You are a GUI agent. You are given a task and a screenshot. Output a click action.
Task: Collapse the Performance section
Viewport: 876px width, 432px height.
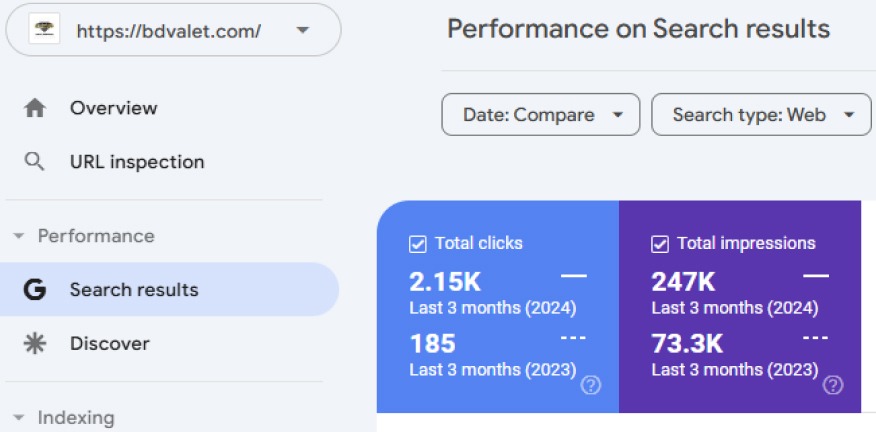coord(19,236)
